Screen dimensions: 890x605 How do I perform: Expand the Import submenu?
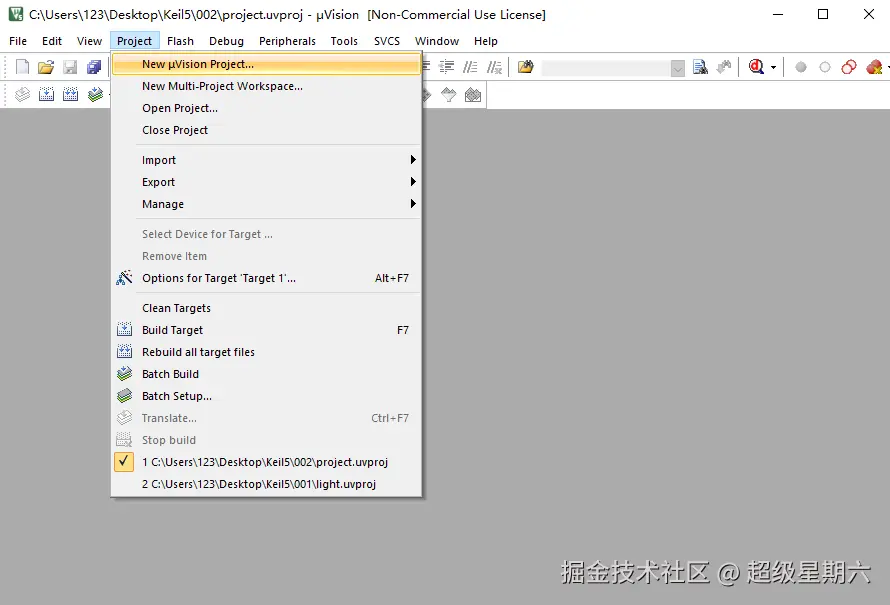click(267, 160)
